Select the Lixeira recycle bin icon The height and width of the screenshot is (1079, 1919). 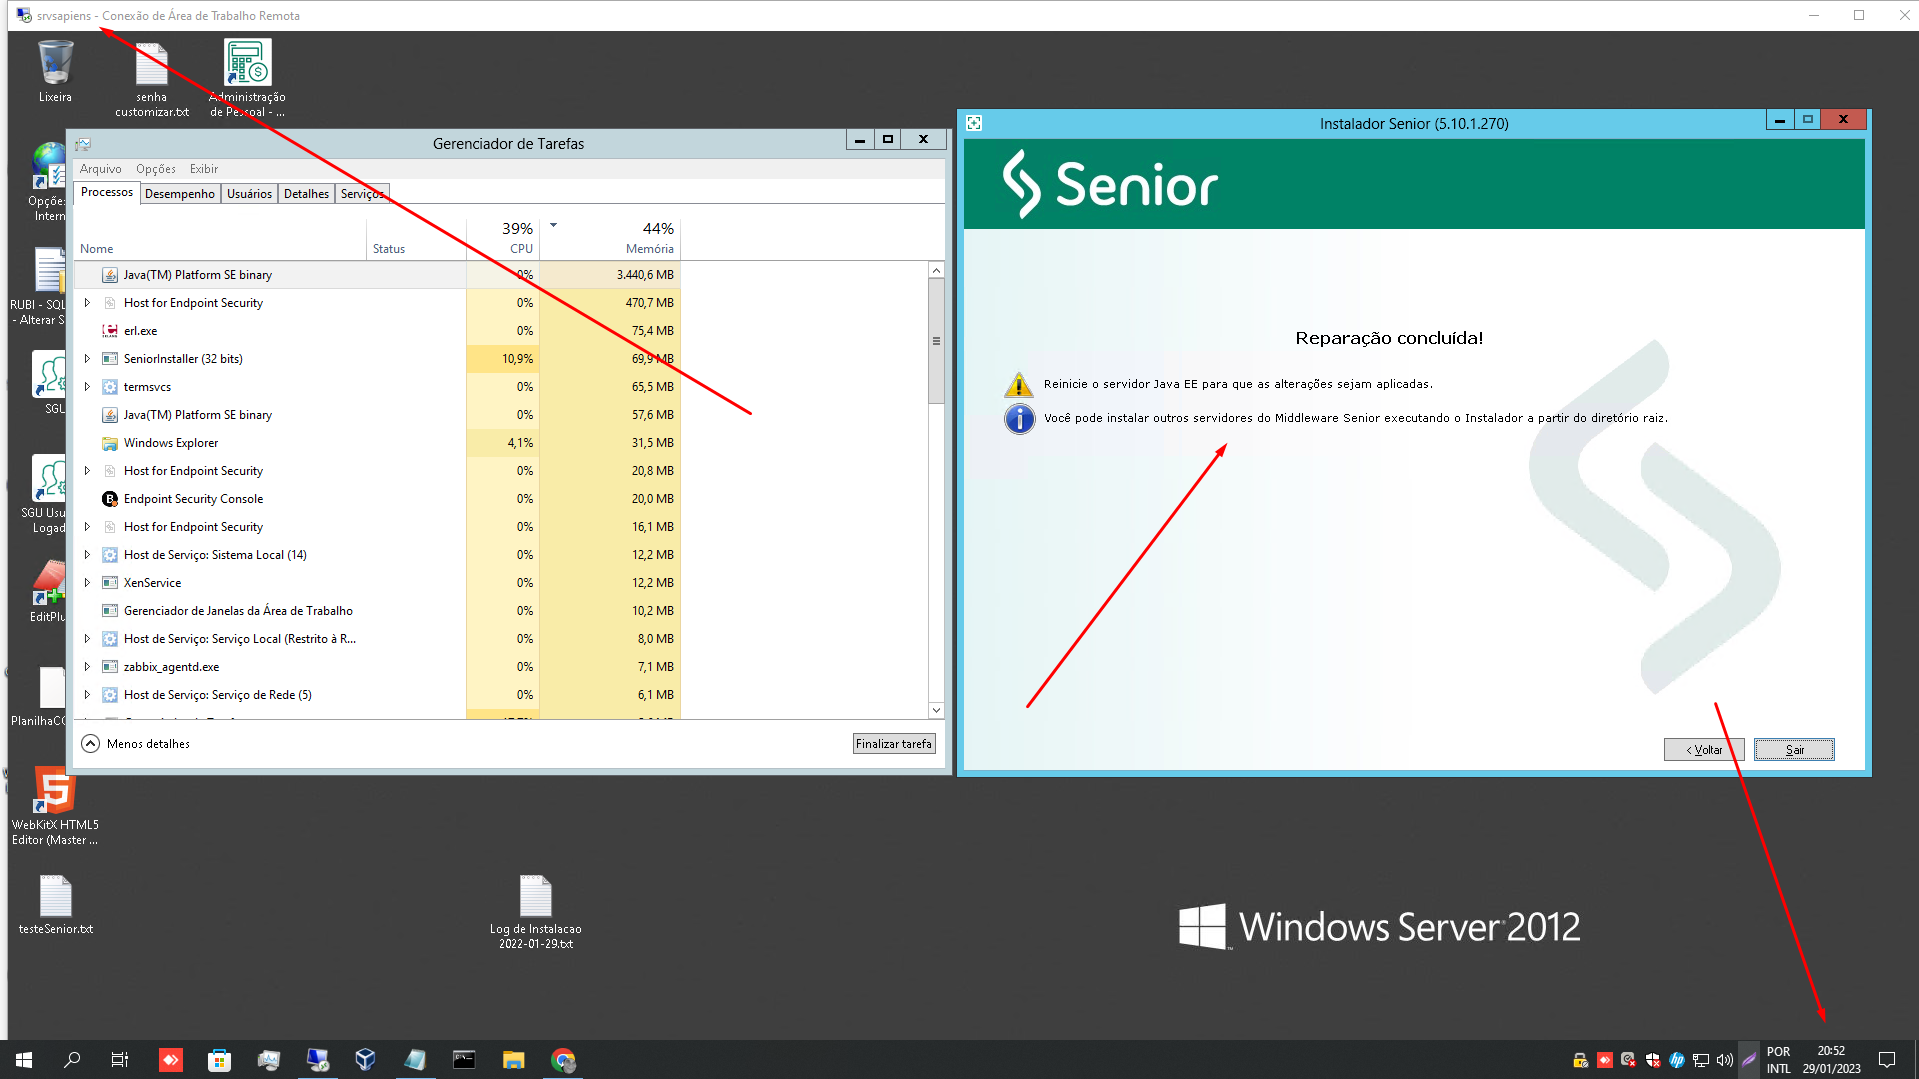click(55, 70)
